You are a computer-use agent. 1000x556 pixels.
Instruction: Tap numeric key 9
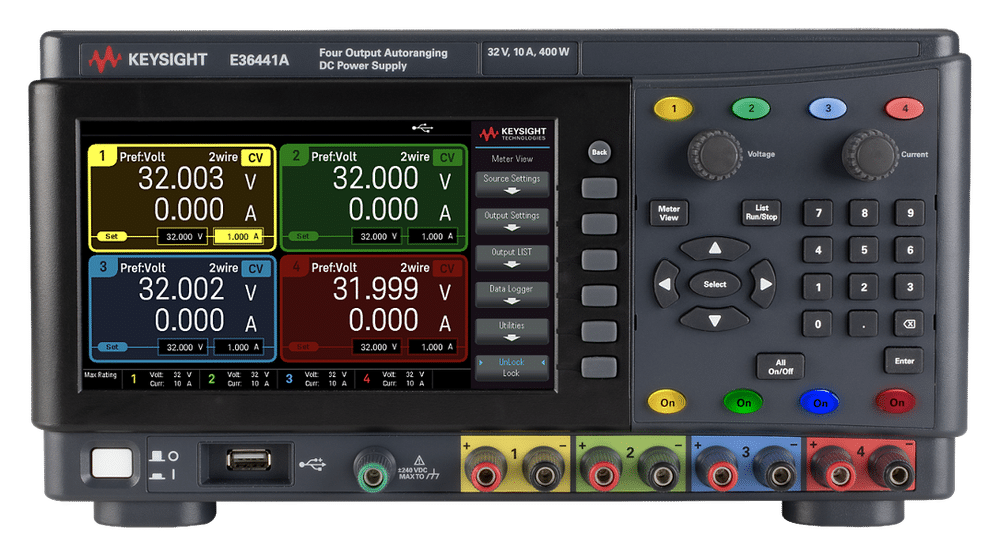pos(910,213)
